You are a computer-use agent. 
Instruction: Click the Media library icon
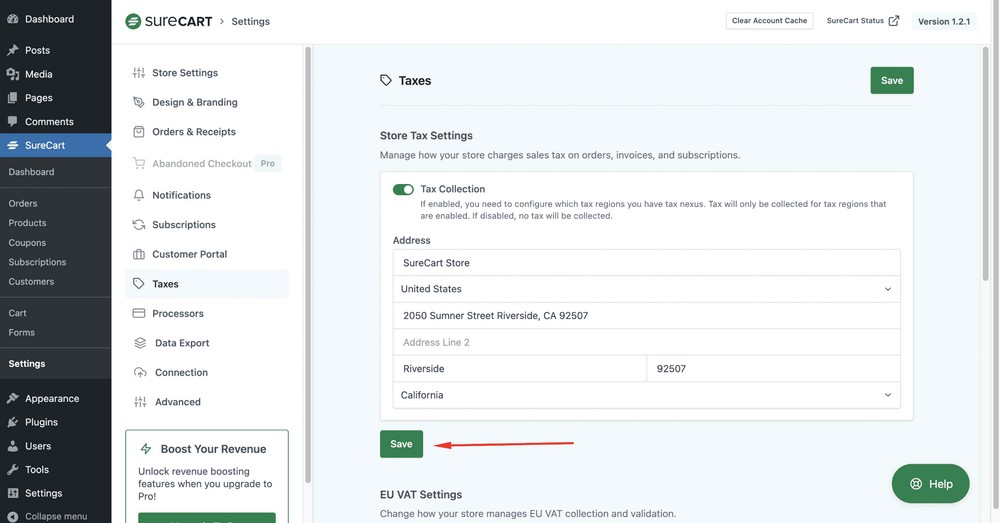[x=12, y=74]
